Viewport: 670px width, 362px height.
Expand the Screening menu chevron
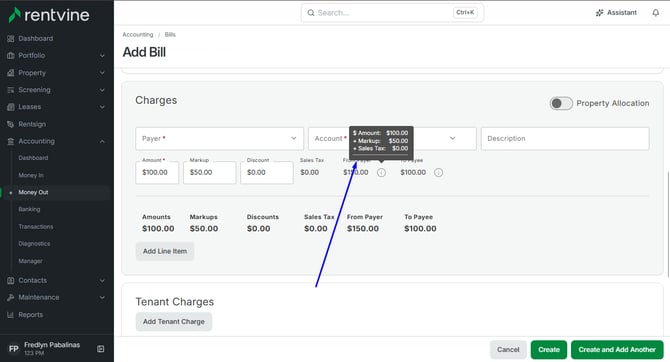(x=102, y=90)
